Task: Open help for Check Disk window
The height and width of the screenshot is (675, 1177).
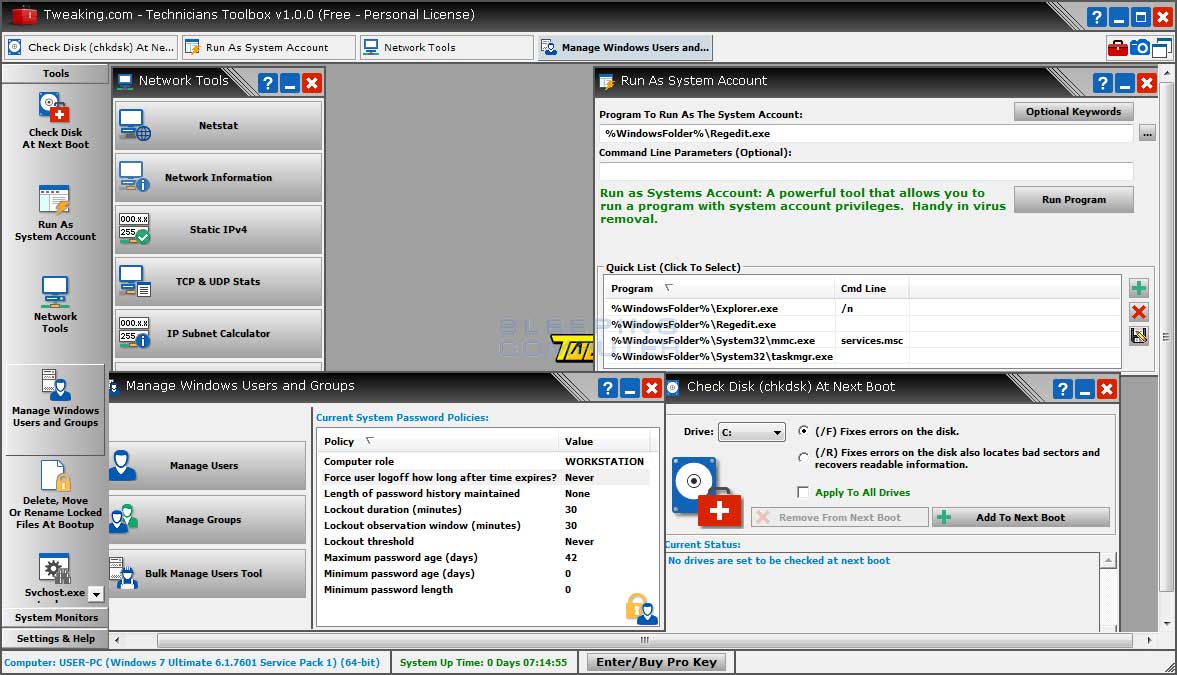Action: click(x=1062, y=388)
